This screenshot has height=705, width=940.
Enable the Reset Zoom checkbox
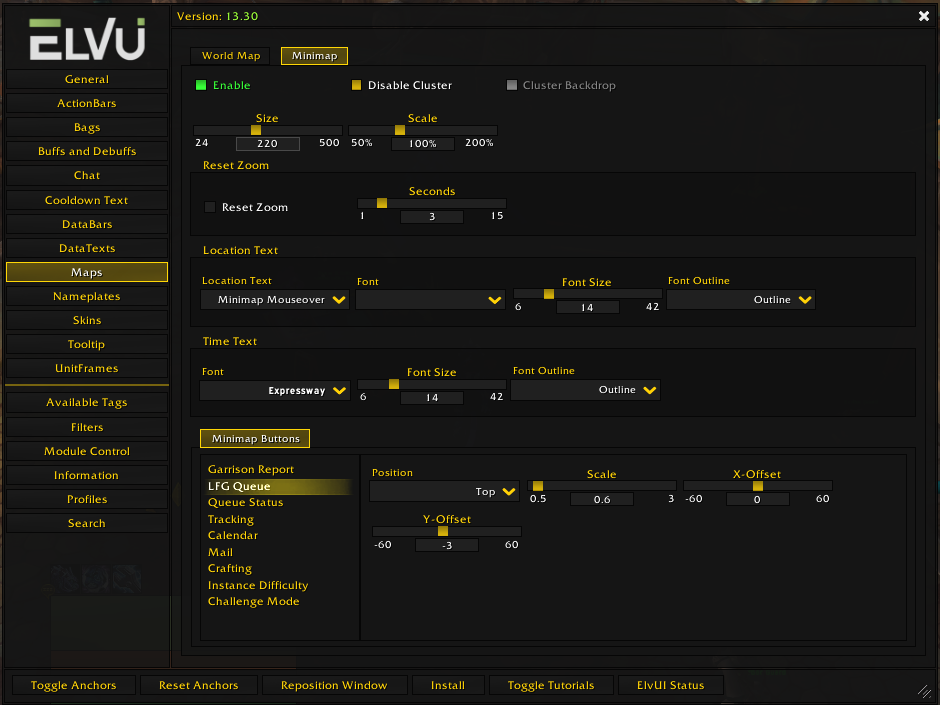pos(209,206)
